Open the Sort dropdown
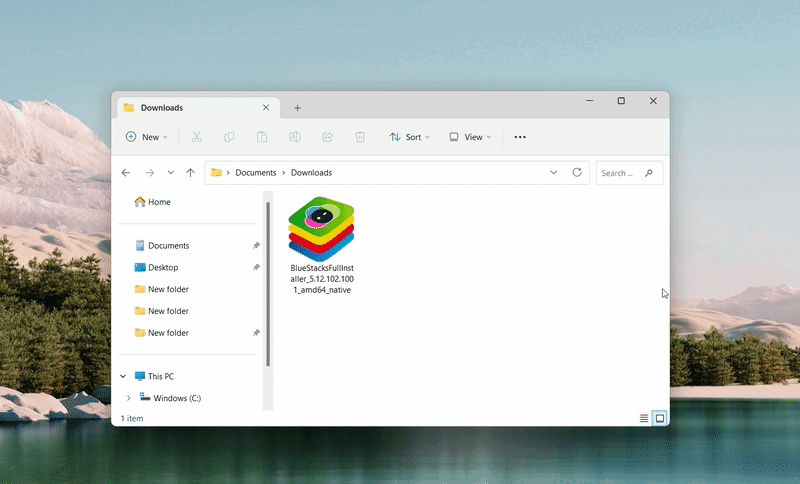800x484 pixels. [409, 137]
